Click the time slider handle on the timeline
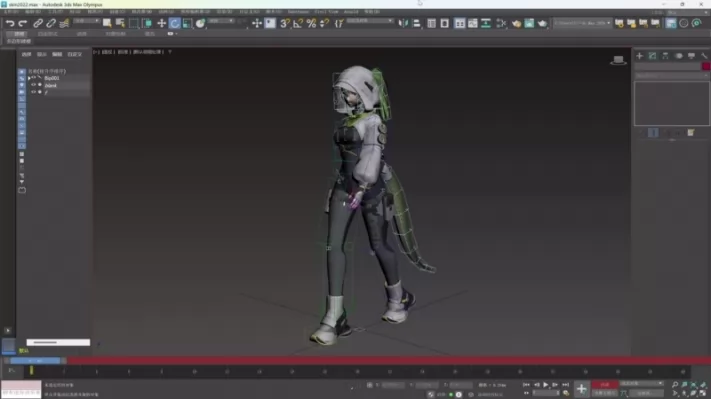The height and width of the screenshot is (399, 711). 35,361
